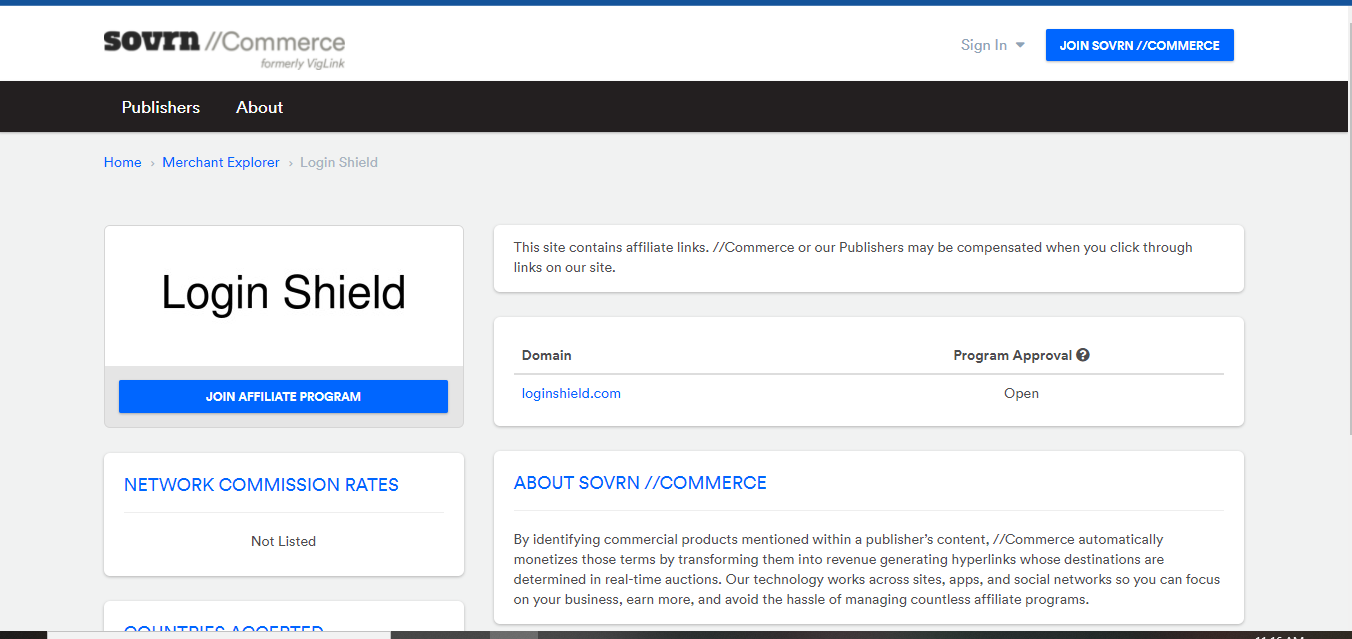Select the Network Commission Rates heading
This screenshot has height=639, width=1352.
[x=261, y=485]
